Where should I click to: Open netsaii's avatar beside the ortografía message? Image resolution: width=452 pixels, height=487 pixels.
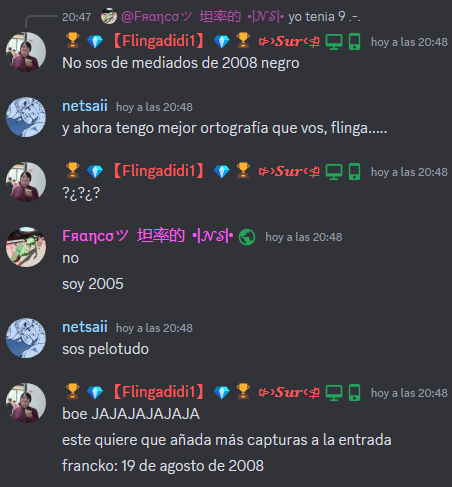point(26,117)
